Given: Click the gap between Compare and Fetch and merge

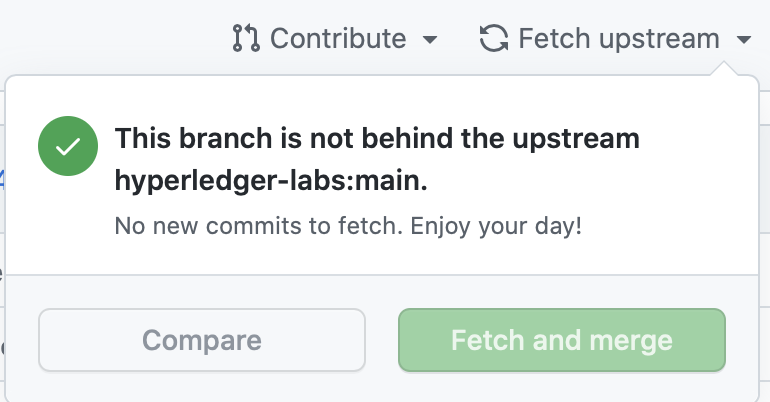Looking at the screenshot, I should (x=382, y=340).
